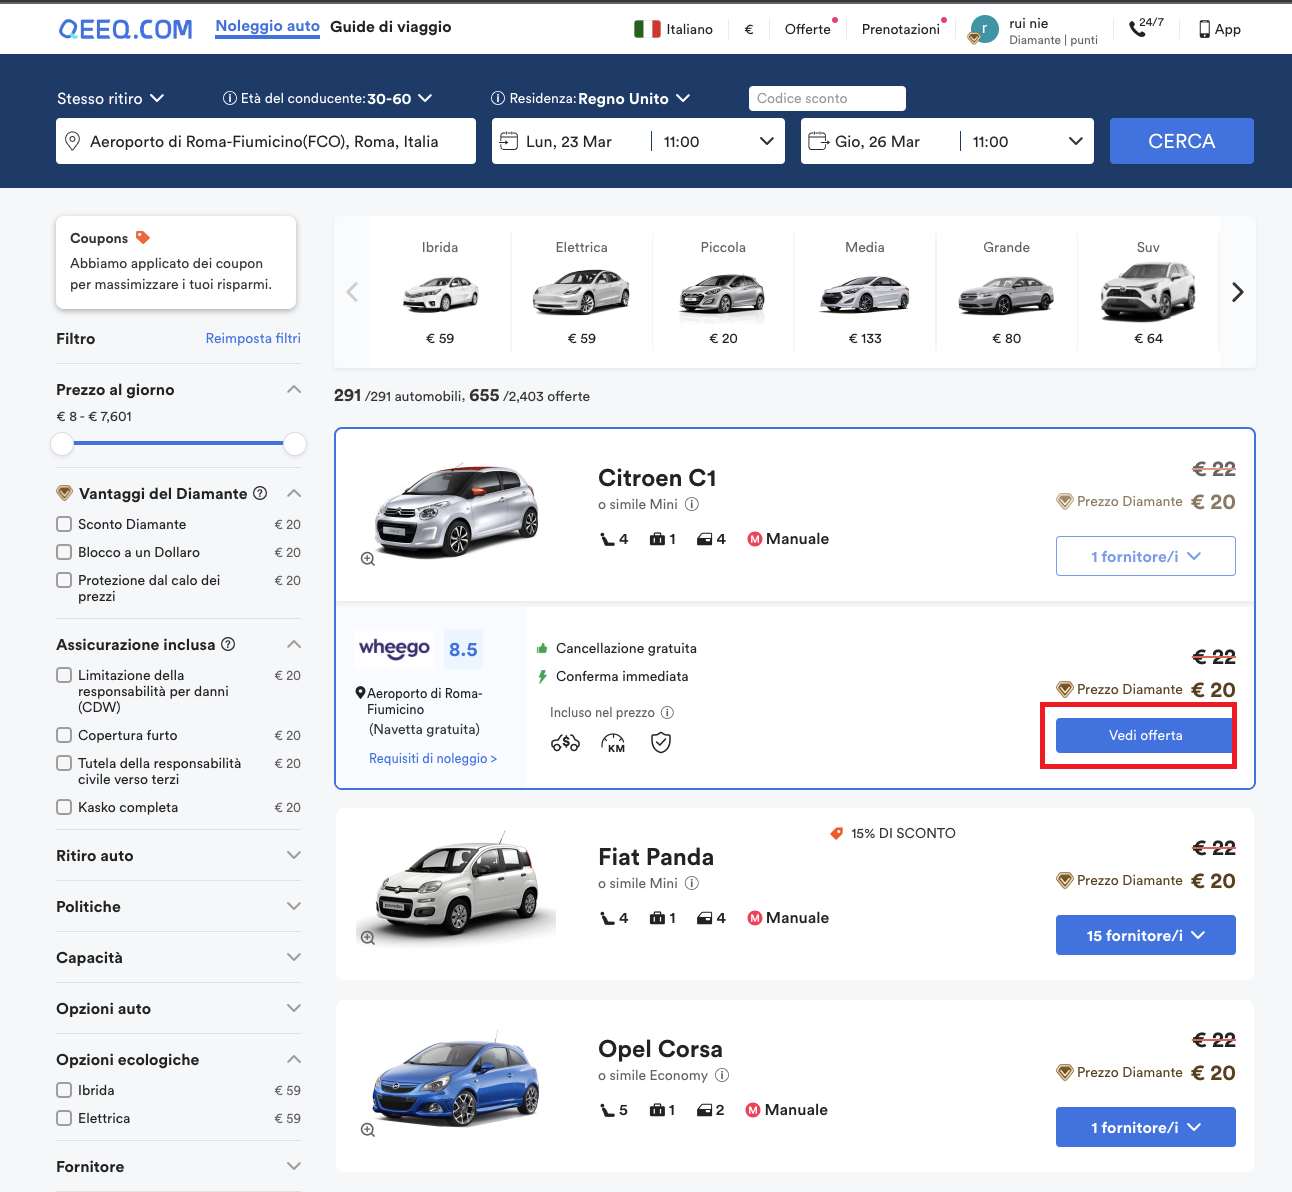This screenshot has width=1292, height=1192.
Task: Open Vantaggi del Diamante help icon
Action: 260,493
